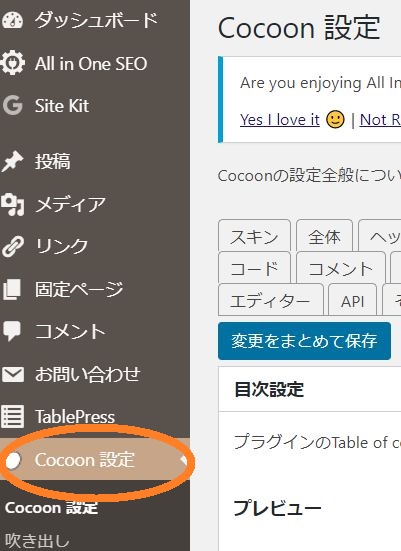Click the 固定ページ pages icon
This screenshot has height=551, width=401.
tap(13, 289)
